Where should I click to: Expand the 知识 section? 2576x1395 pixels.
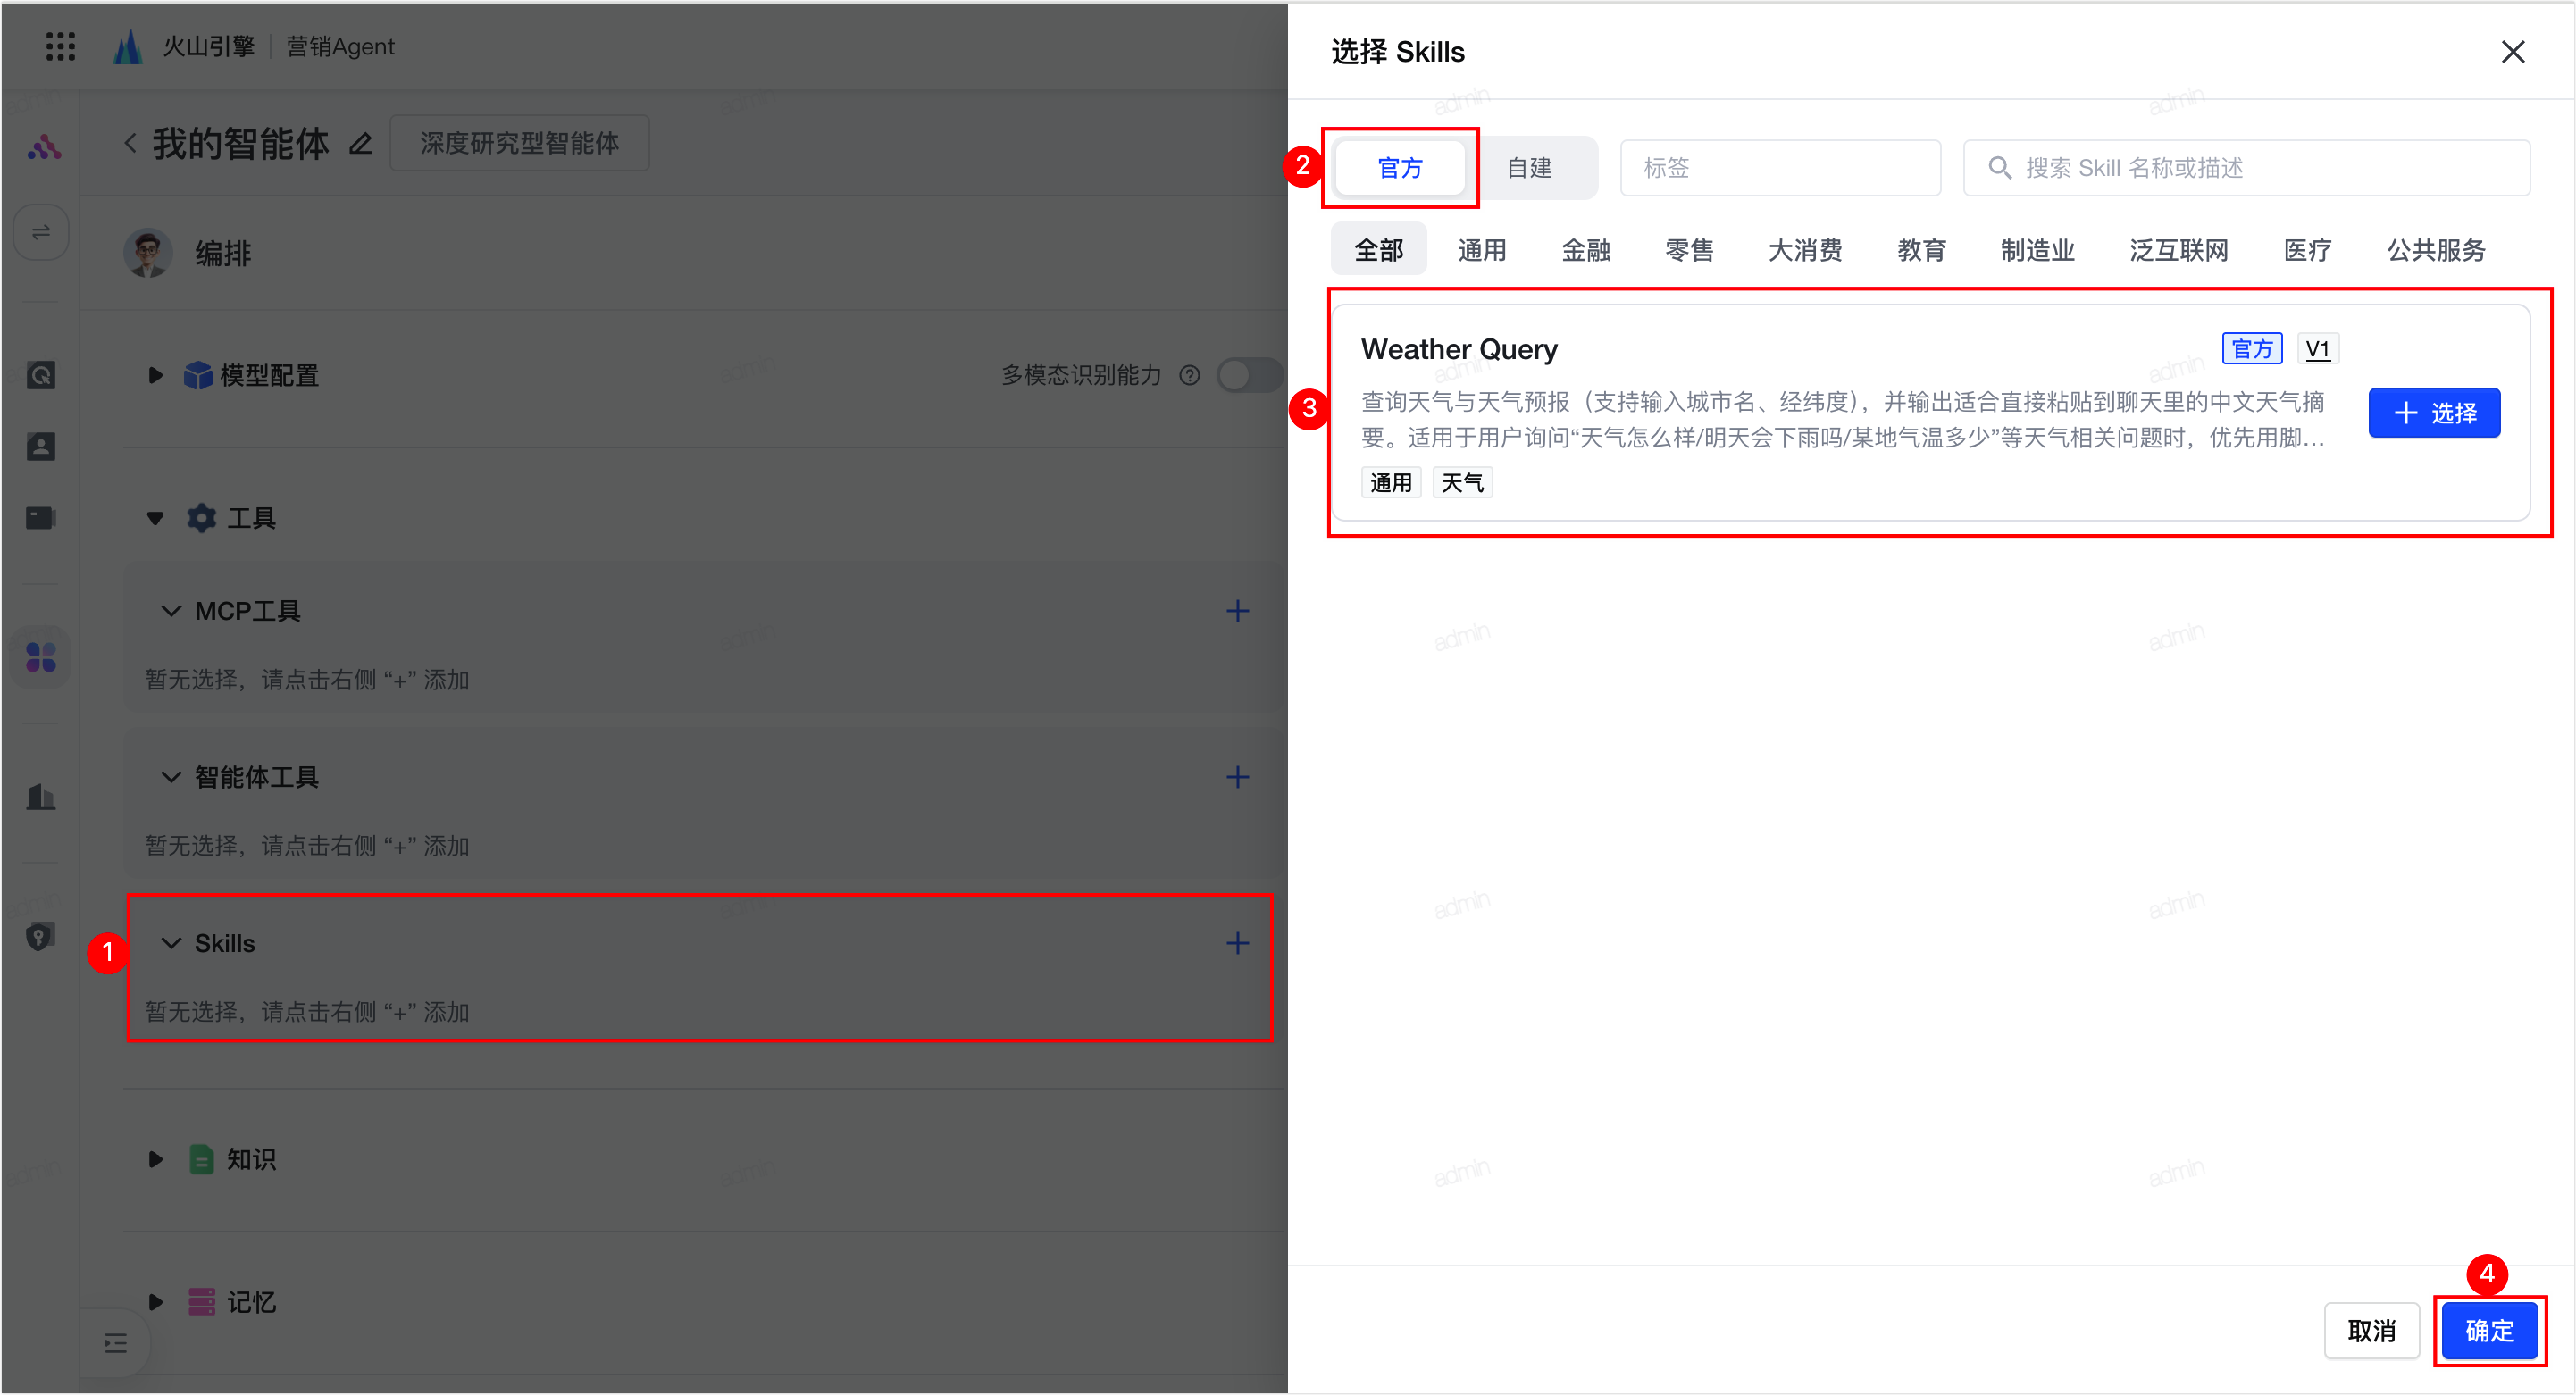pos(155,1159)
